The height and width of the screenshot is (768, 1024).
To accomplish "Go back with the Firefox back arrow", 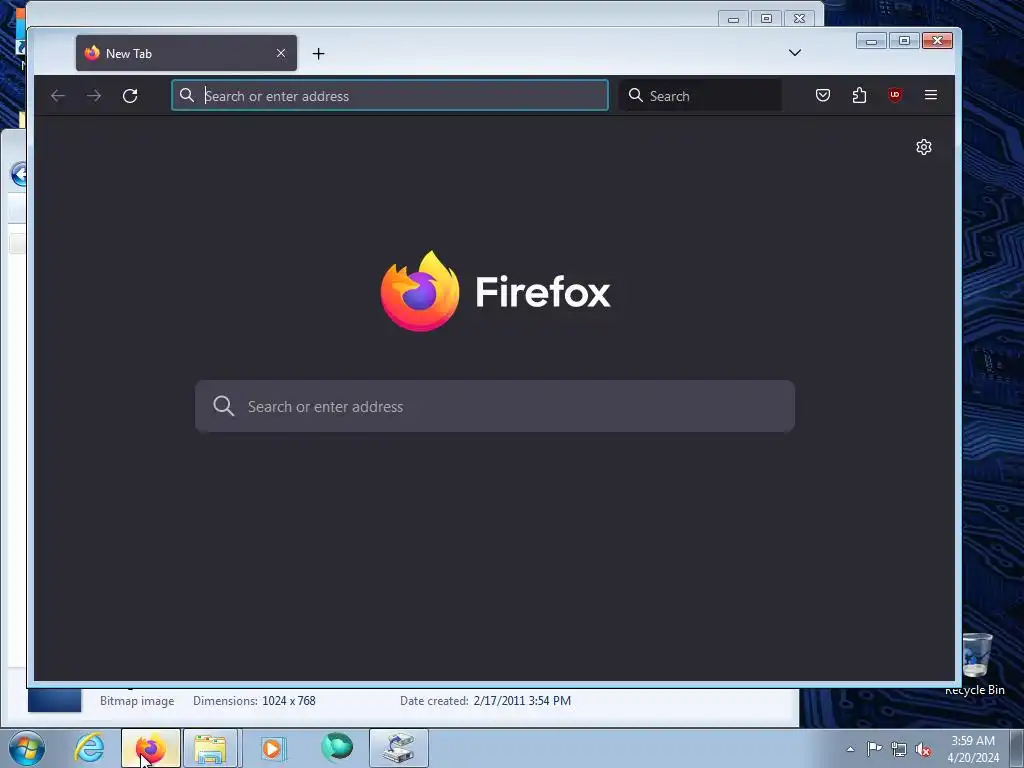I will [x=58, y=96].
